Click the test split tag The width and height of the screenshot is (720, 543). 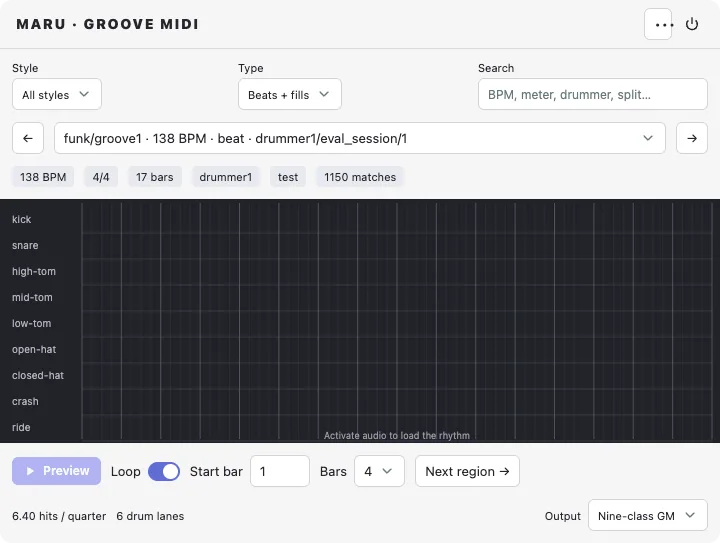(288, 177)
